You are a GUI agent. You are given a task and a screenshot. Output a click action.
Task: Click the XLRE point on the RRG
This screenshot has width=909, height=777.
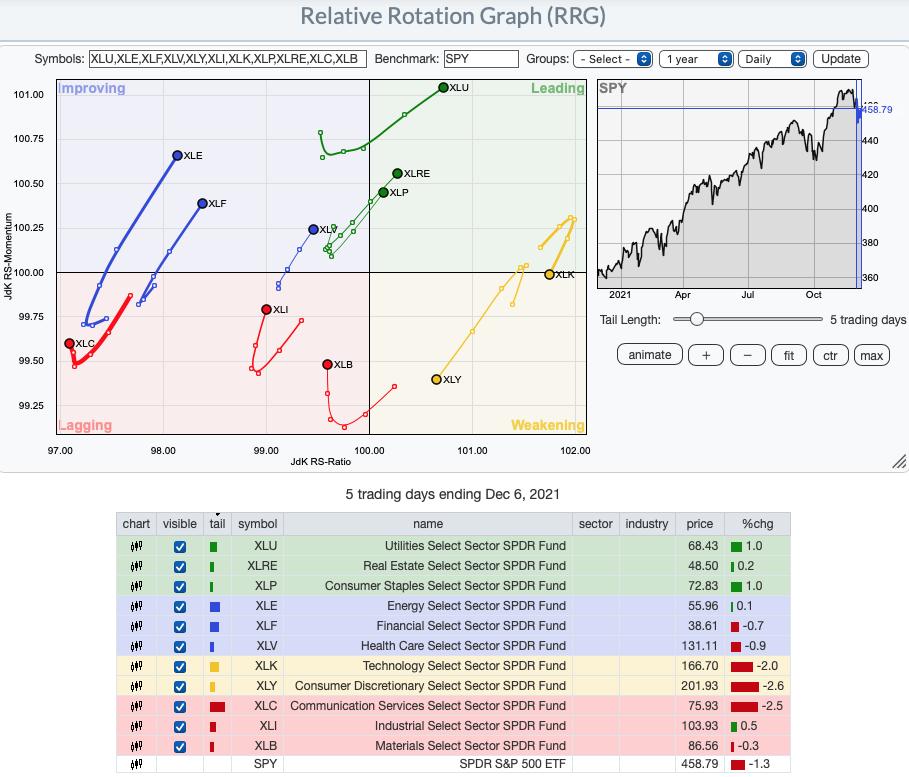(397, 173)
